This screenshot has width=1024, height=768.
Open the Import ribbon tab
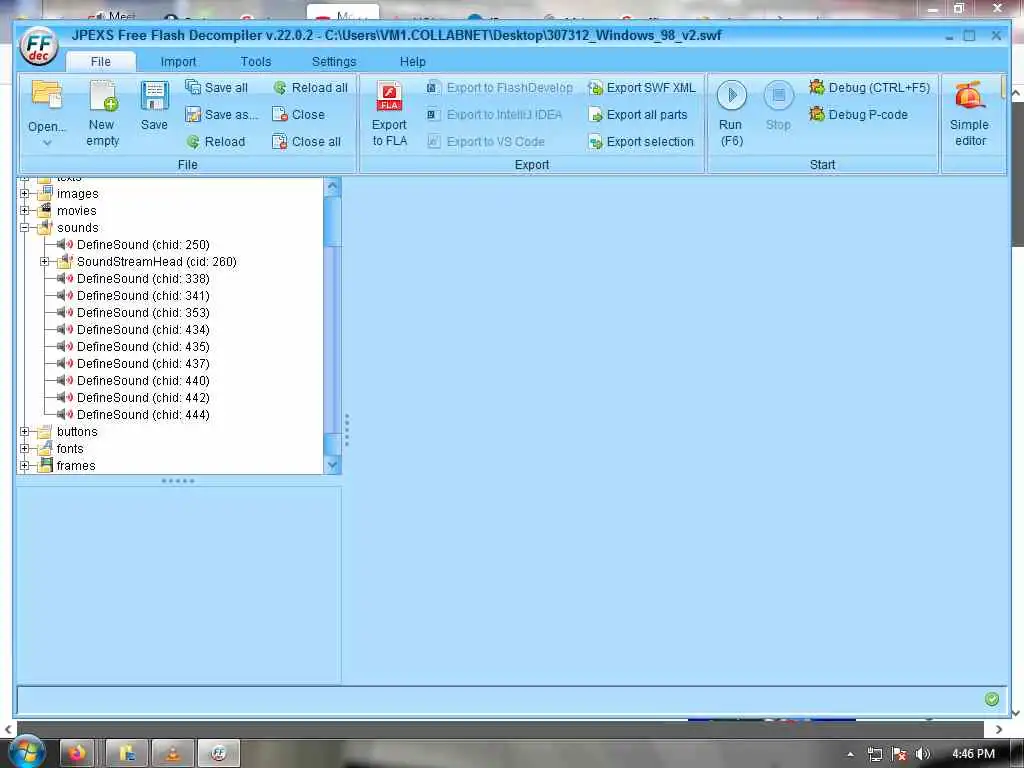tap(178, 61)
